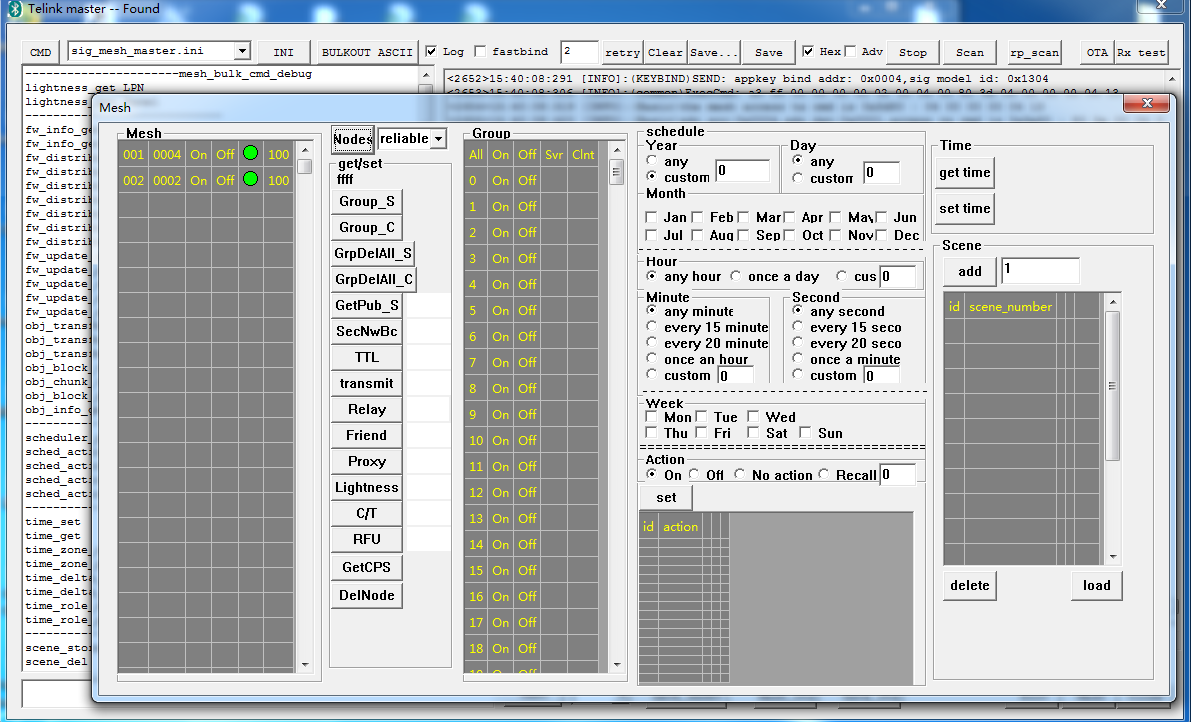Click the scene load button
This screenshot has width=1191, height=722.
pyautogui.click(x=1097, y=586)
